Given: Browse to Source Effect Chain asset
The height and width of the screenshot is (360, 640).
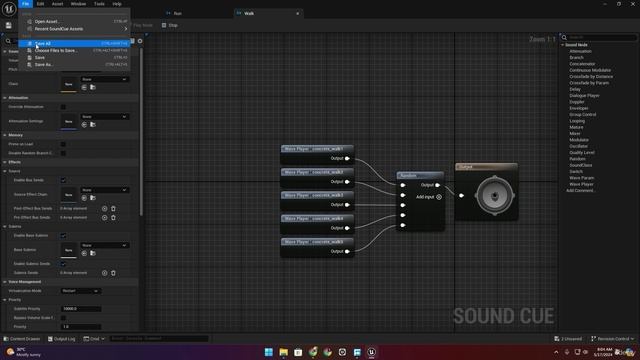Looking at the screenshot, I should [x=93, y=198].
